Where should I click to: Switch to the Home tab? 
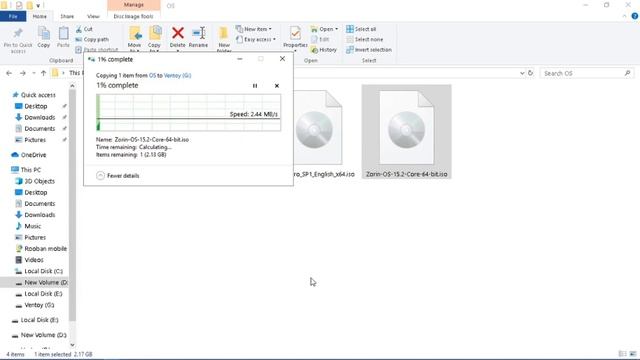click(x=40, y=16)
